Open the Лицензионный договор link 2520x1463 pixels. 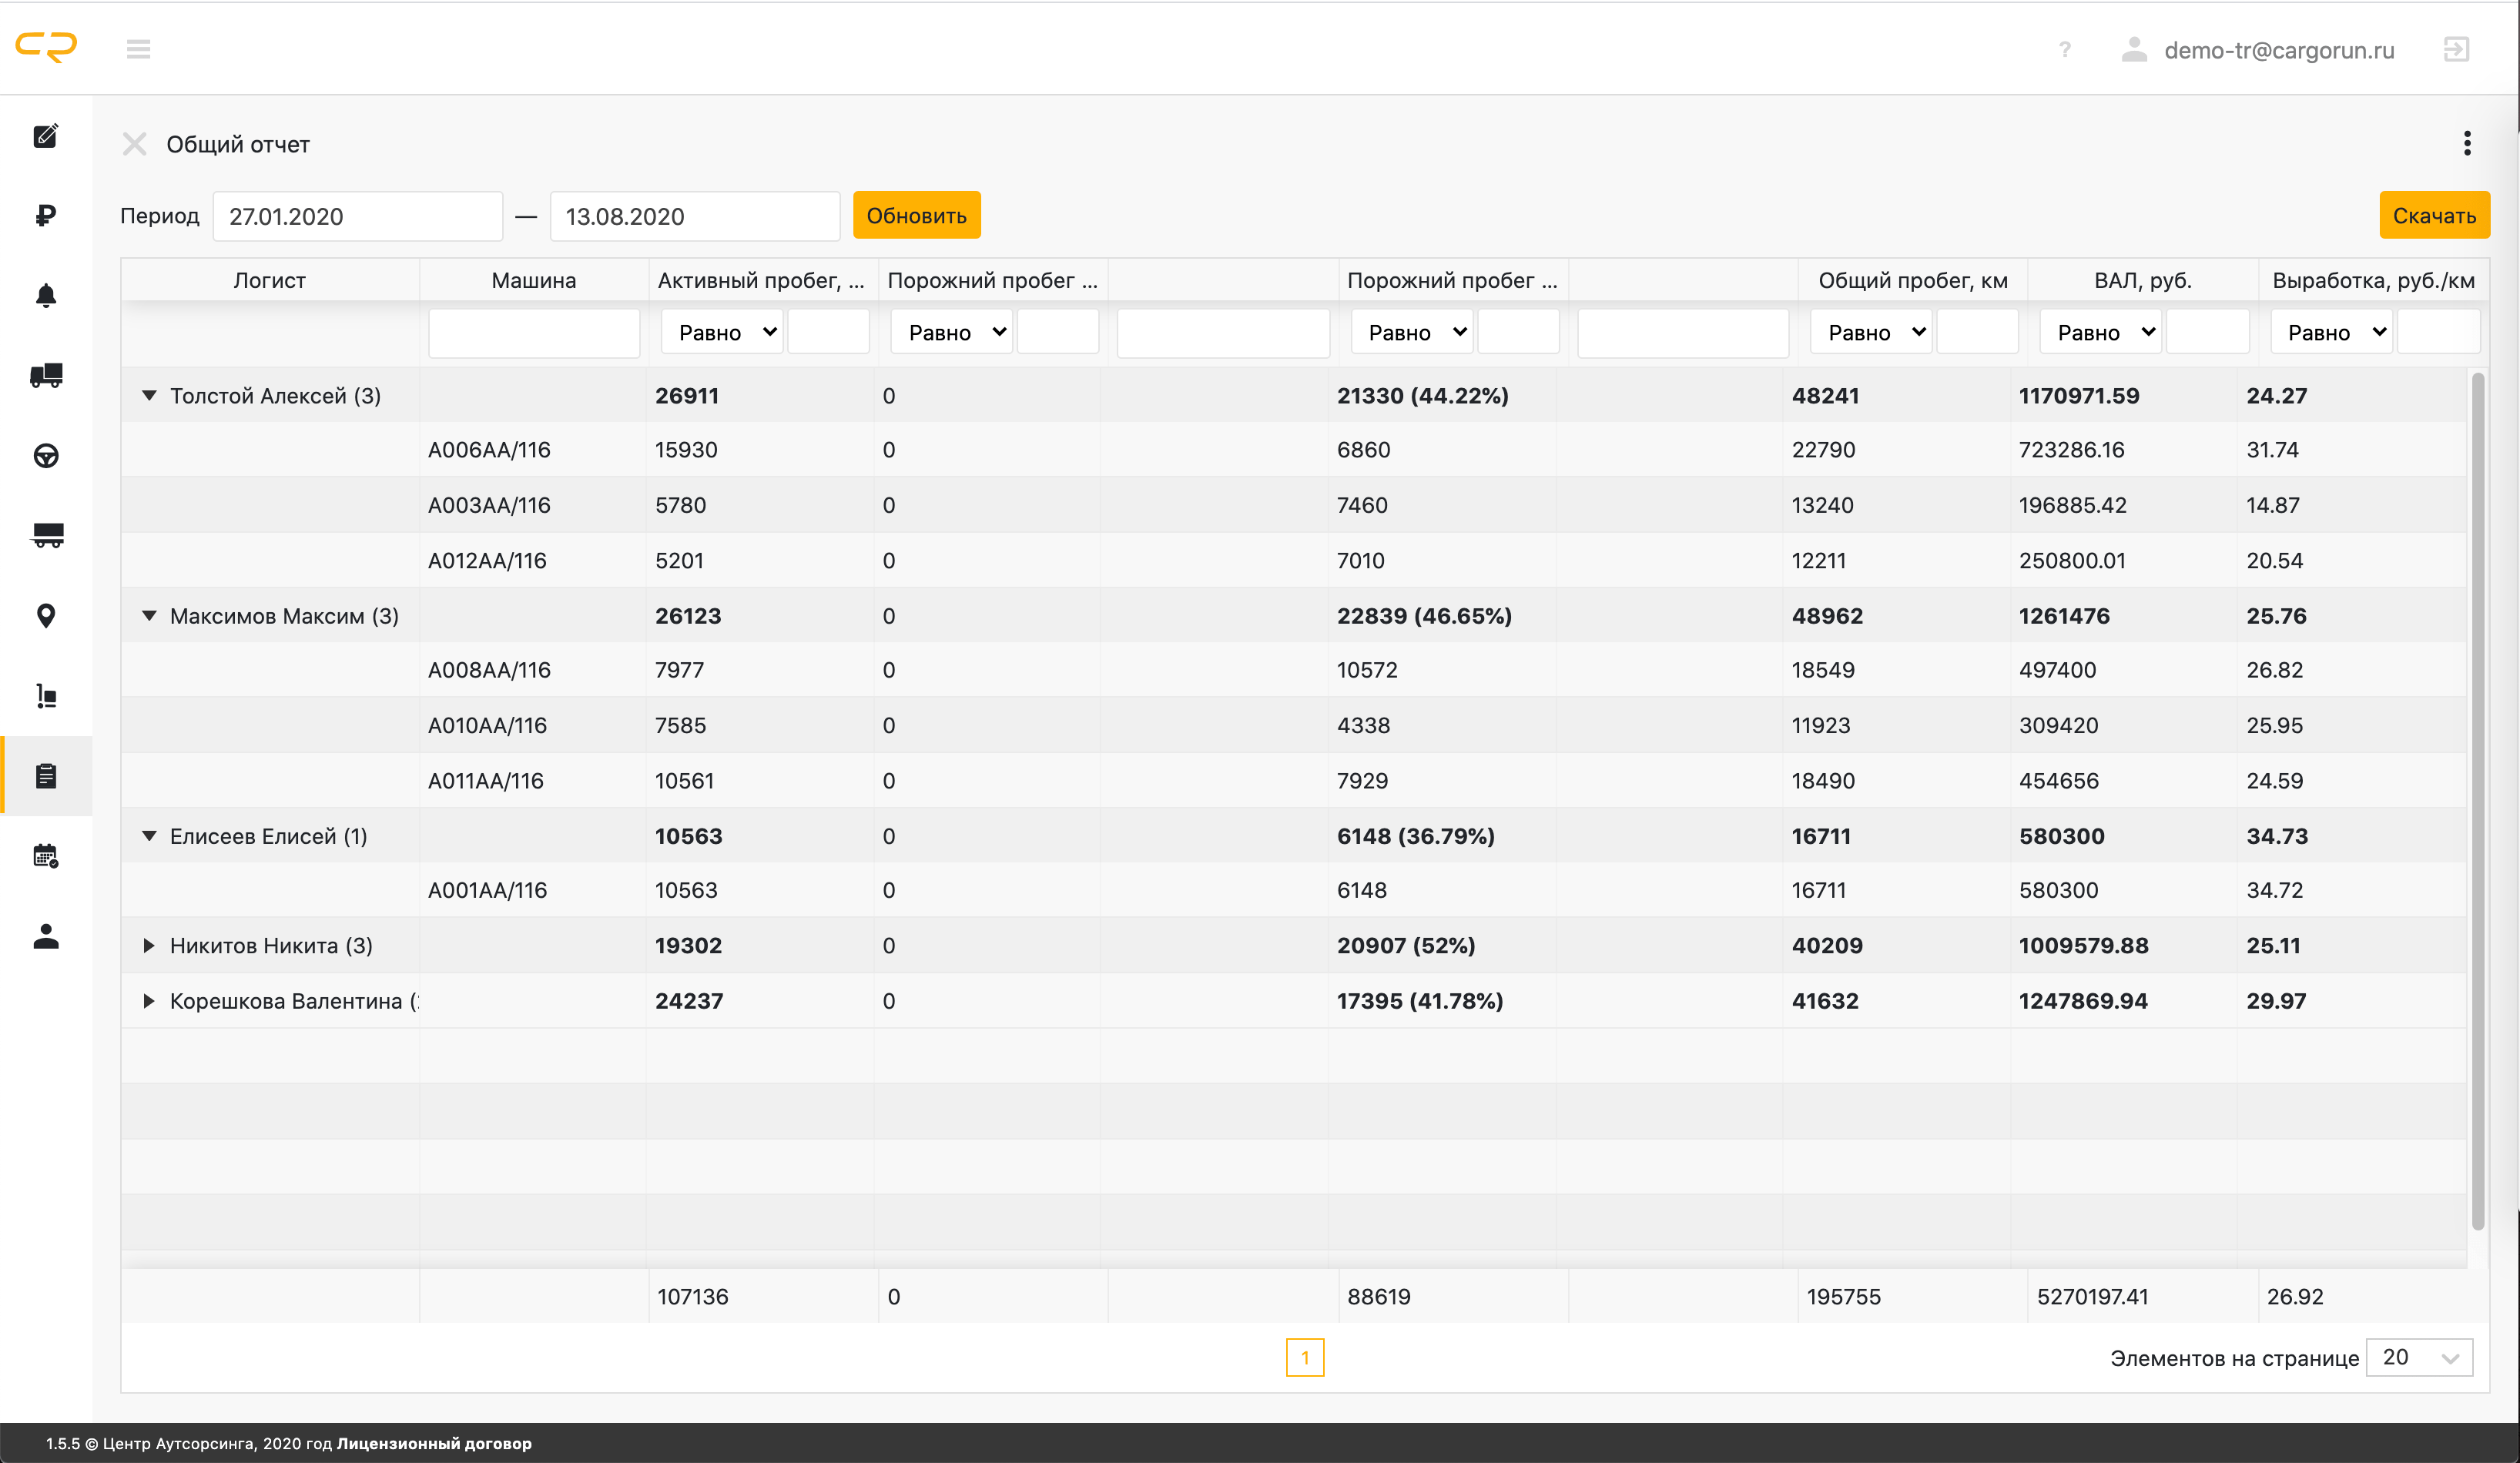coord(434,1443)
